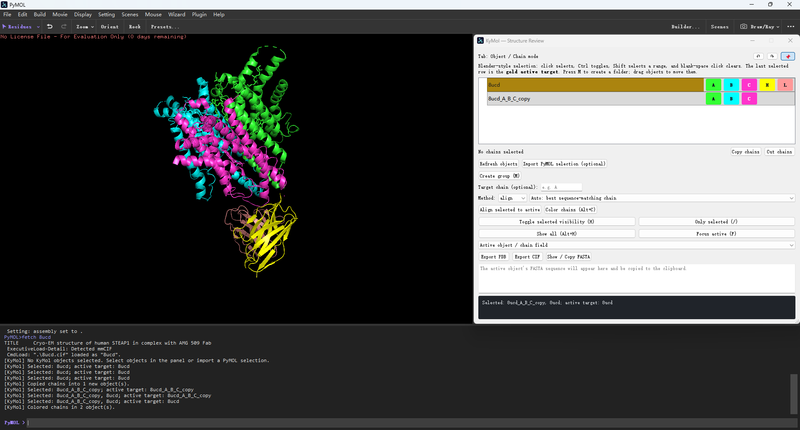Click the Show all (Alt+H) button
This screenshot has width=800, height=430.
pos(557,234)
